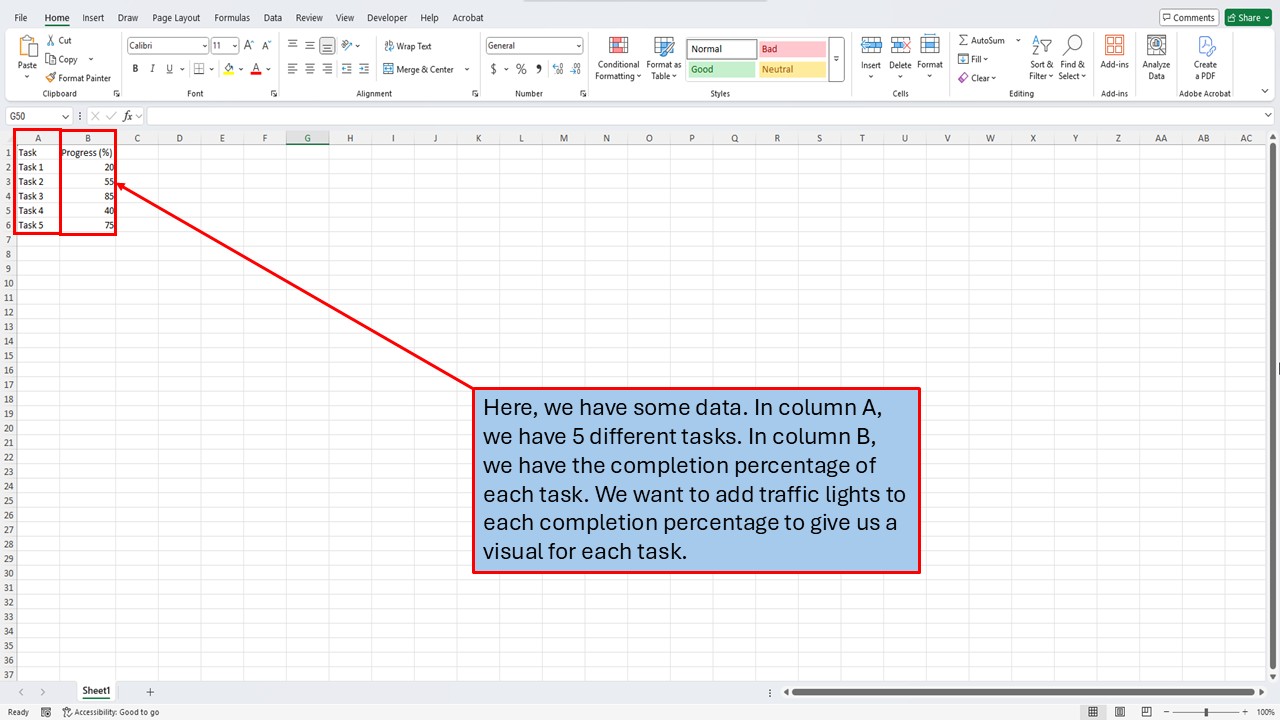Click the Increase Decimal icon

[556, 69]
